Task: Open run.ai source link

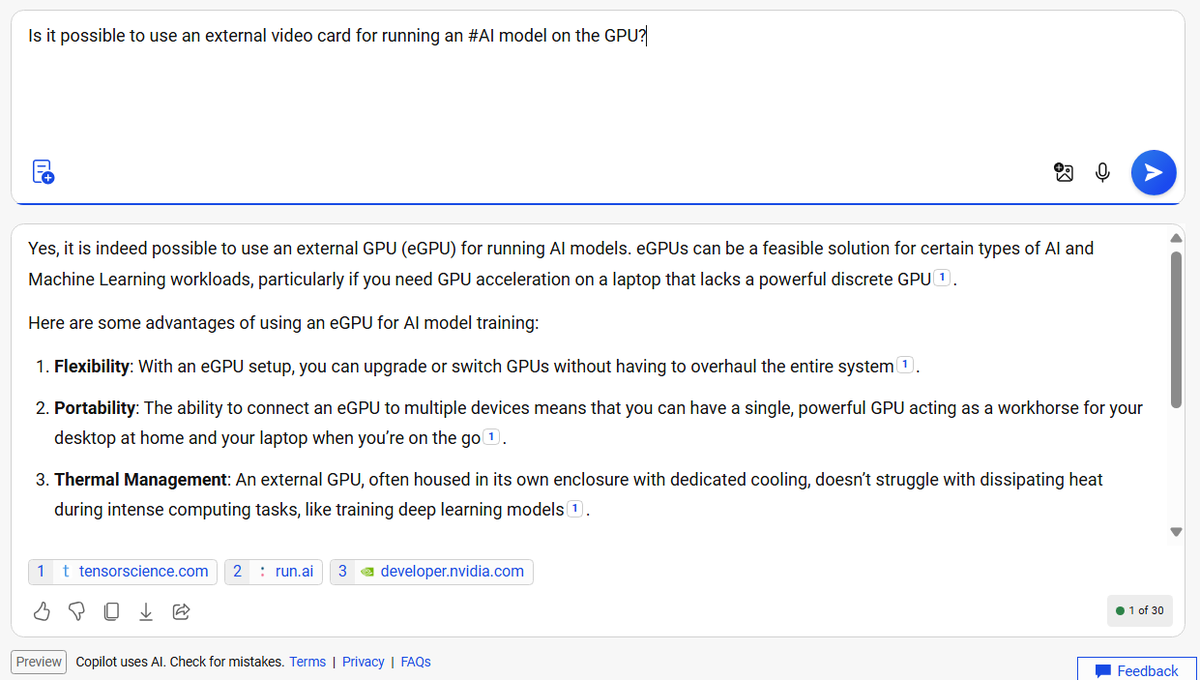Action: (274, 571)
